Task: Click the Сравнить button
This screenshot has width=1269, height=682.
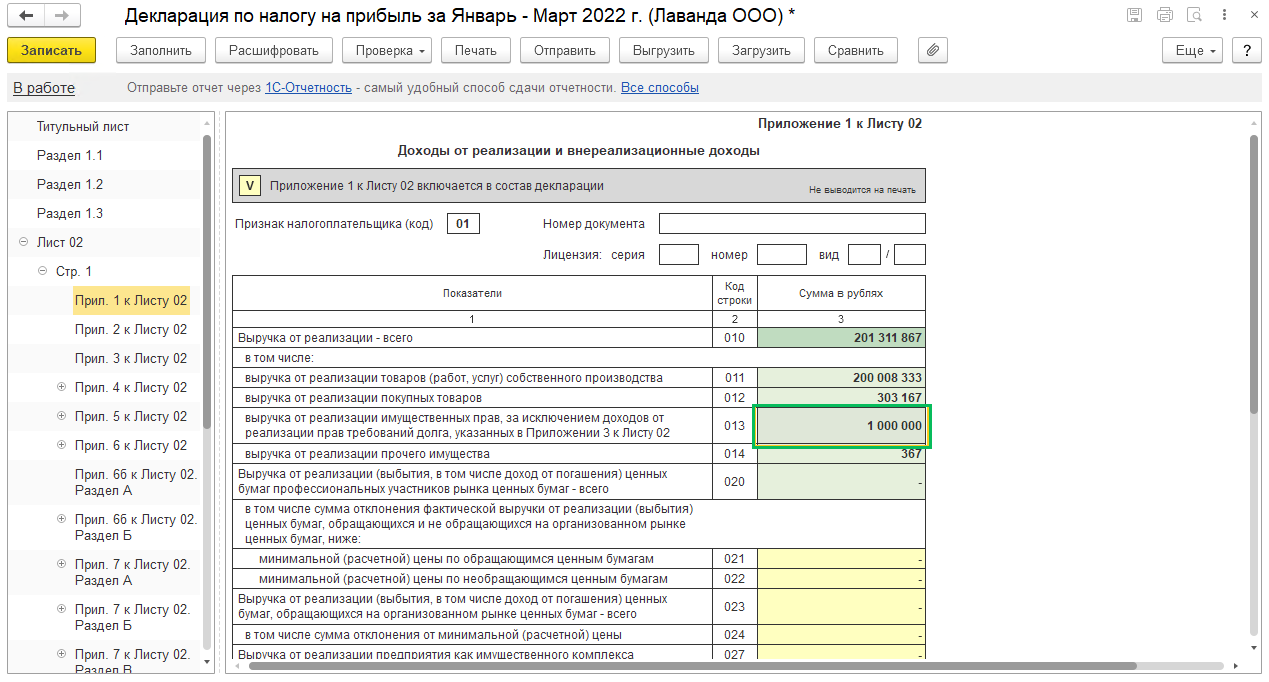Action: point(856,50)
